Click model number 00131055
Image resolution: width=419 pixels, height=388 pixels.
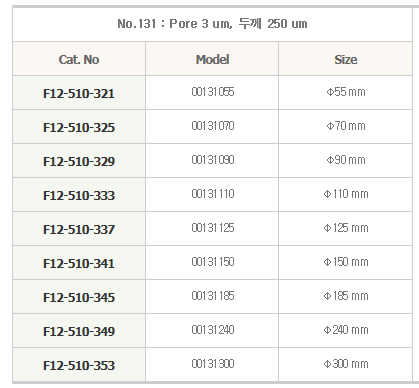(213, 92)
